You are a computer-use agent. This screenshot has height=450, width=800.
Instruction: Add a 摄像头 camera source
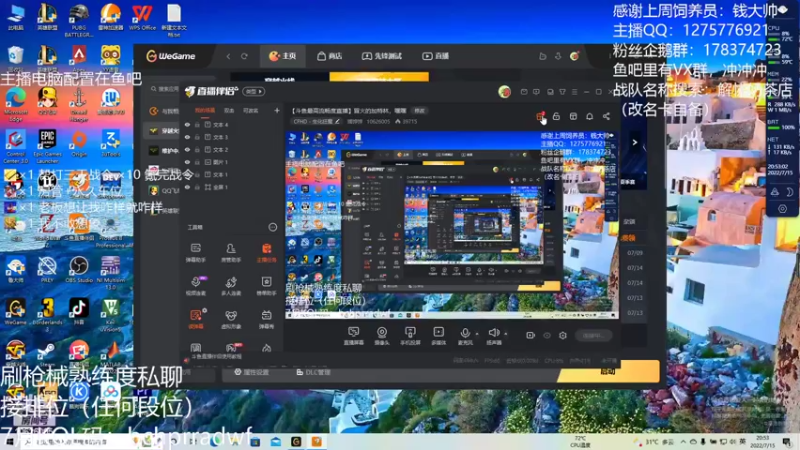tap(382, 336)
